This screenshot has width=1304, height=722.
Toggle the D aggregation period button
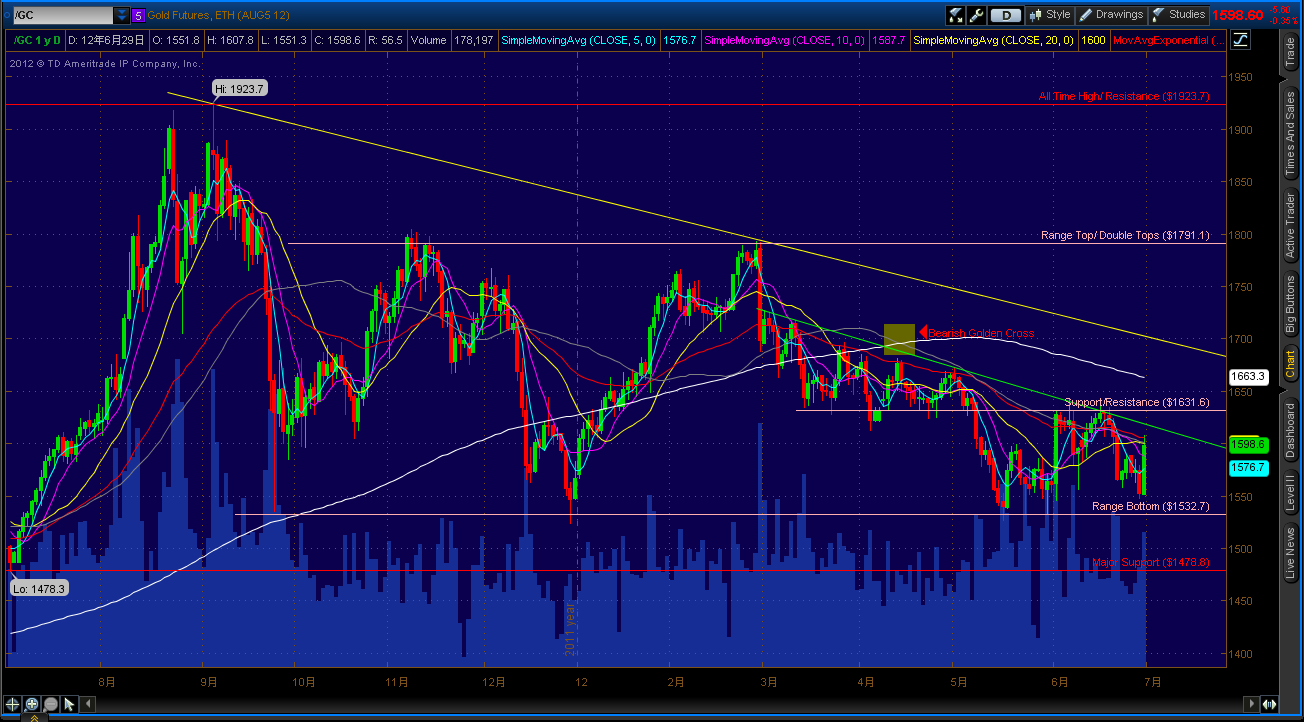[1007, 13]
